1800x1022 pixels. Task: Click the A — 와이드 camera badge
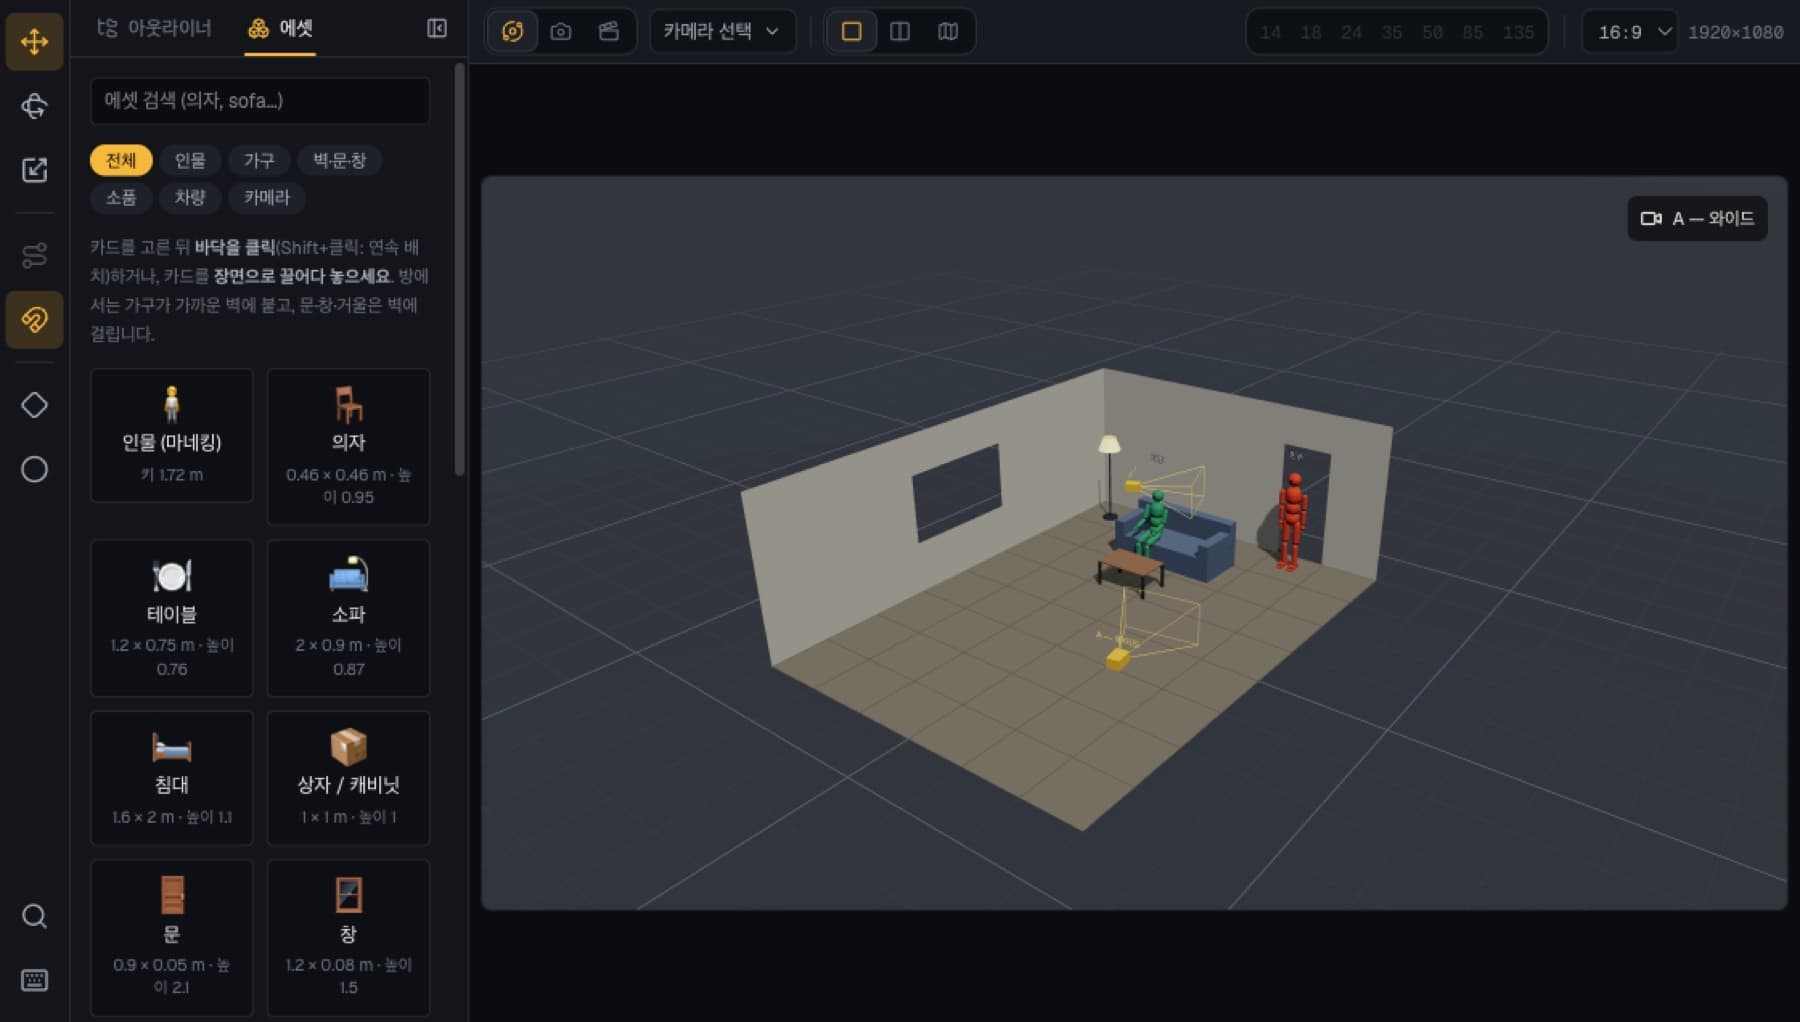point(1698,218)
